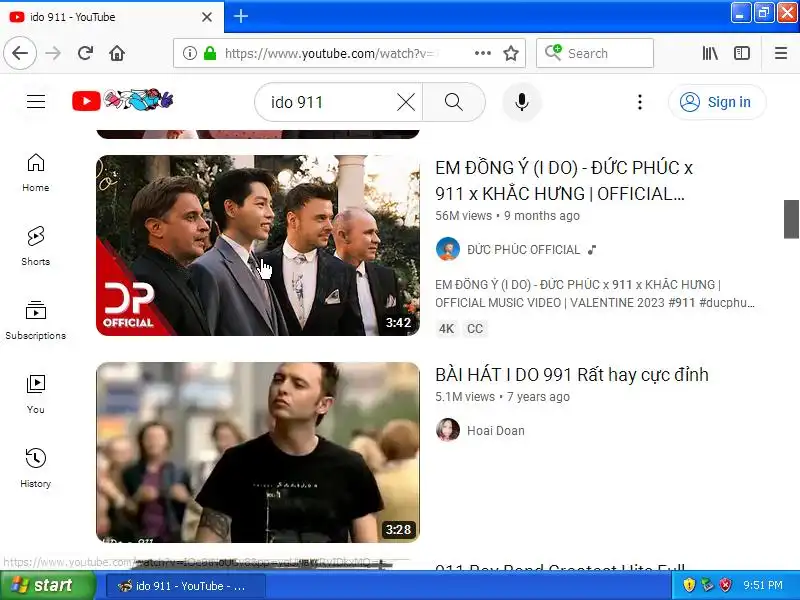Click the CC badge on first video
Image resolution: width=800 pixels, height=600 pixels.
click(474, 329)
